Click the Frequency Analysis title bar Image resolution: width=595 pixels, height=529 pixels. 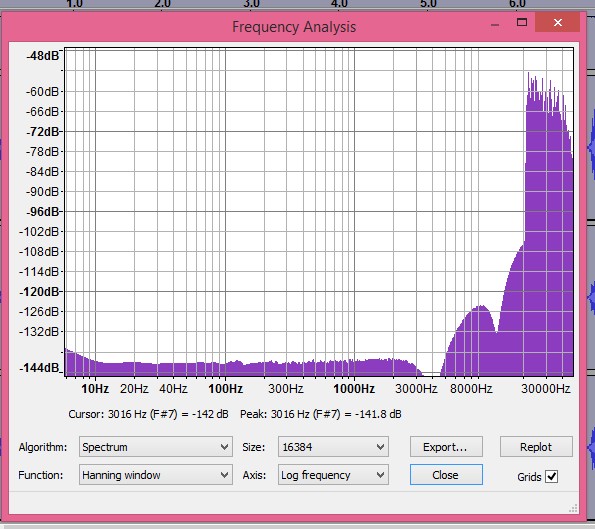click(294, 27)
